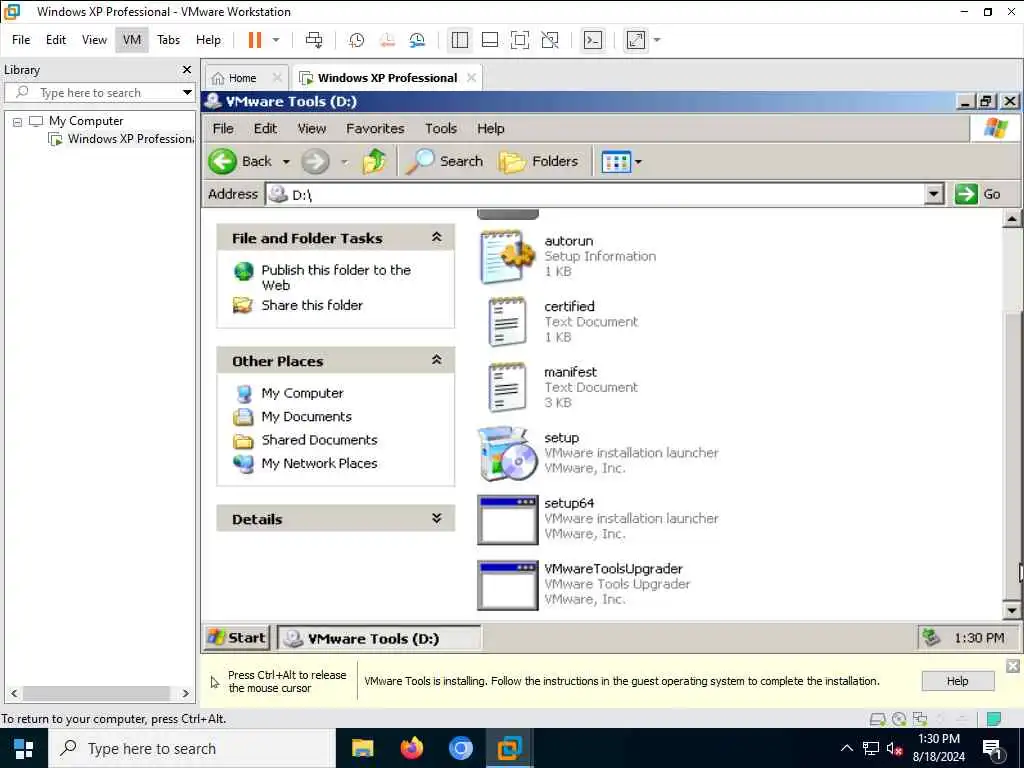Click the Forward arrow button
The width and height of the screenshot is (1024, 768).
315,161
